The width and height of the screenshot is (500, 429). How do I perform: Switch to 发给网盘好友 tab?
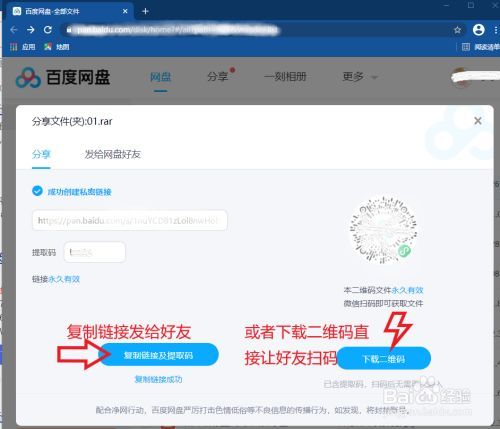click(112, 154)
